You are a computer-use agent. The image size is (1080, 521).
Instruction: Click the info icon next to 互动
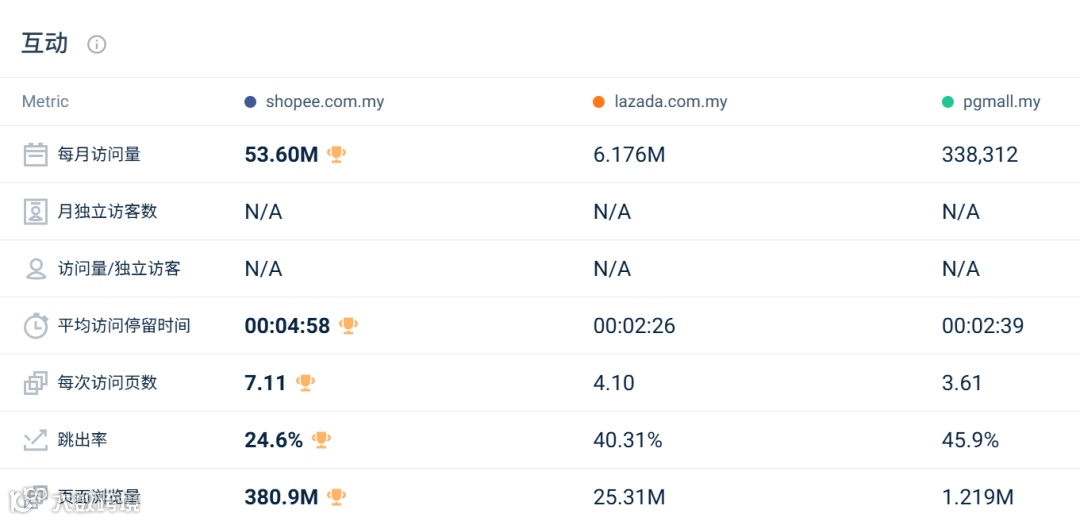(97, 44)
